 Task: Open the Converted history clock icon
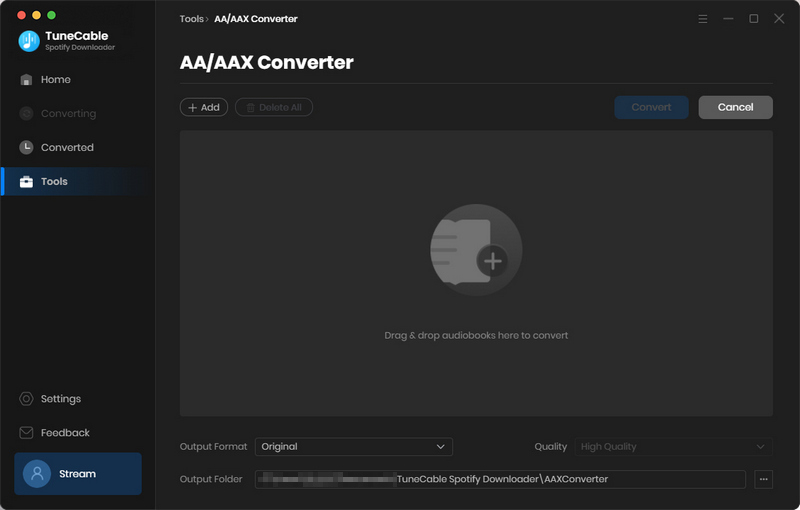point(26,147)
